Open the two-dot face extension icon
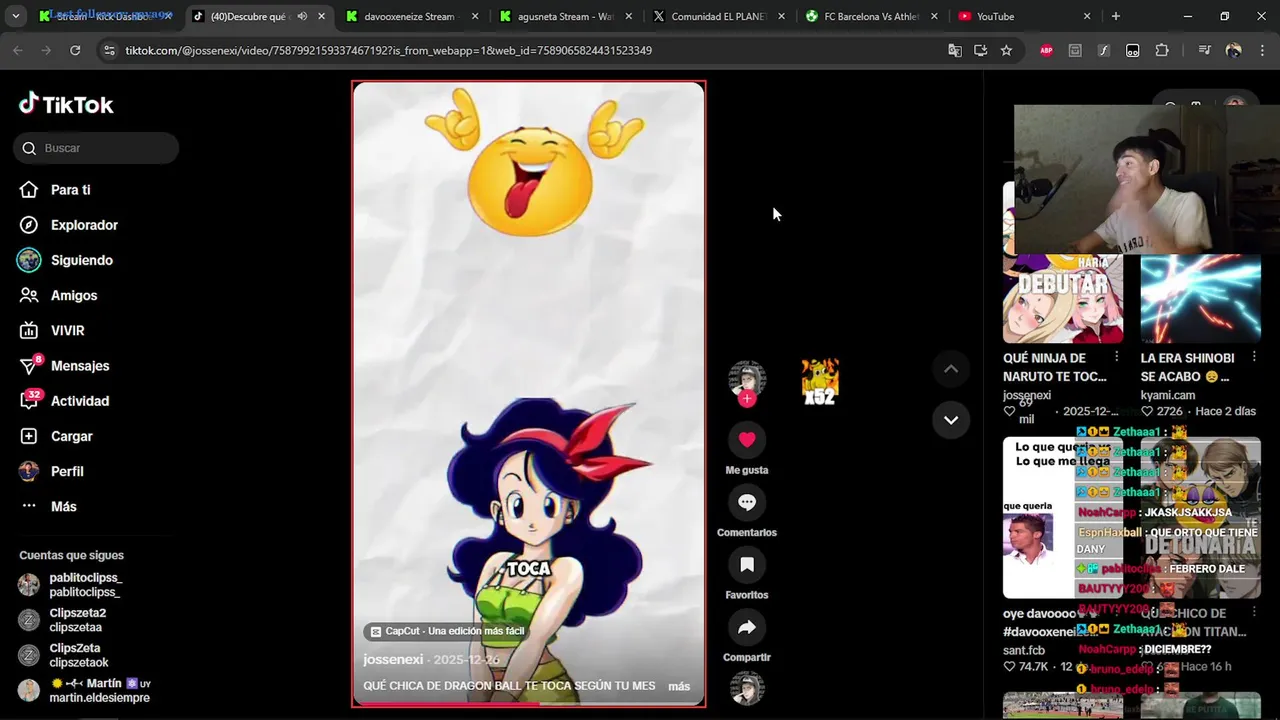This screenshot has height=720, width=1280. [1133, 50]
